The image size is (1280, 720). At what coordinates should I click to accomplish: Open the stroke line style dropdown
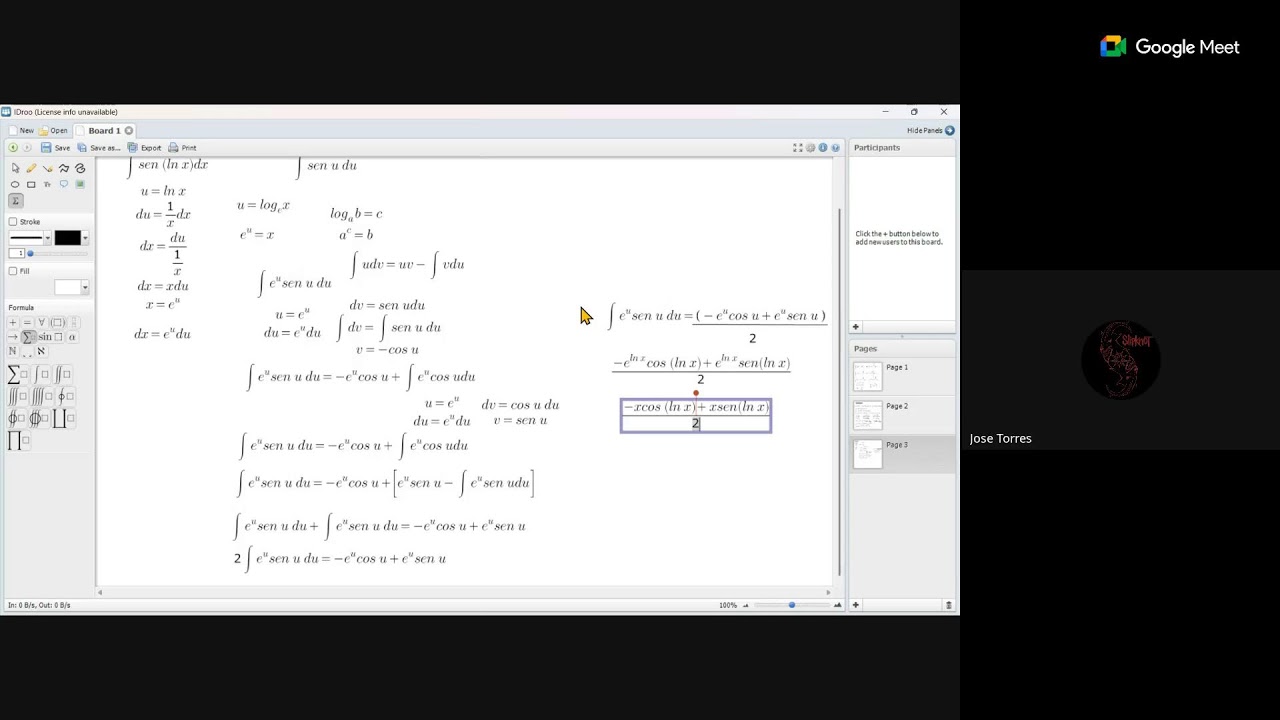pos(47,238)
